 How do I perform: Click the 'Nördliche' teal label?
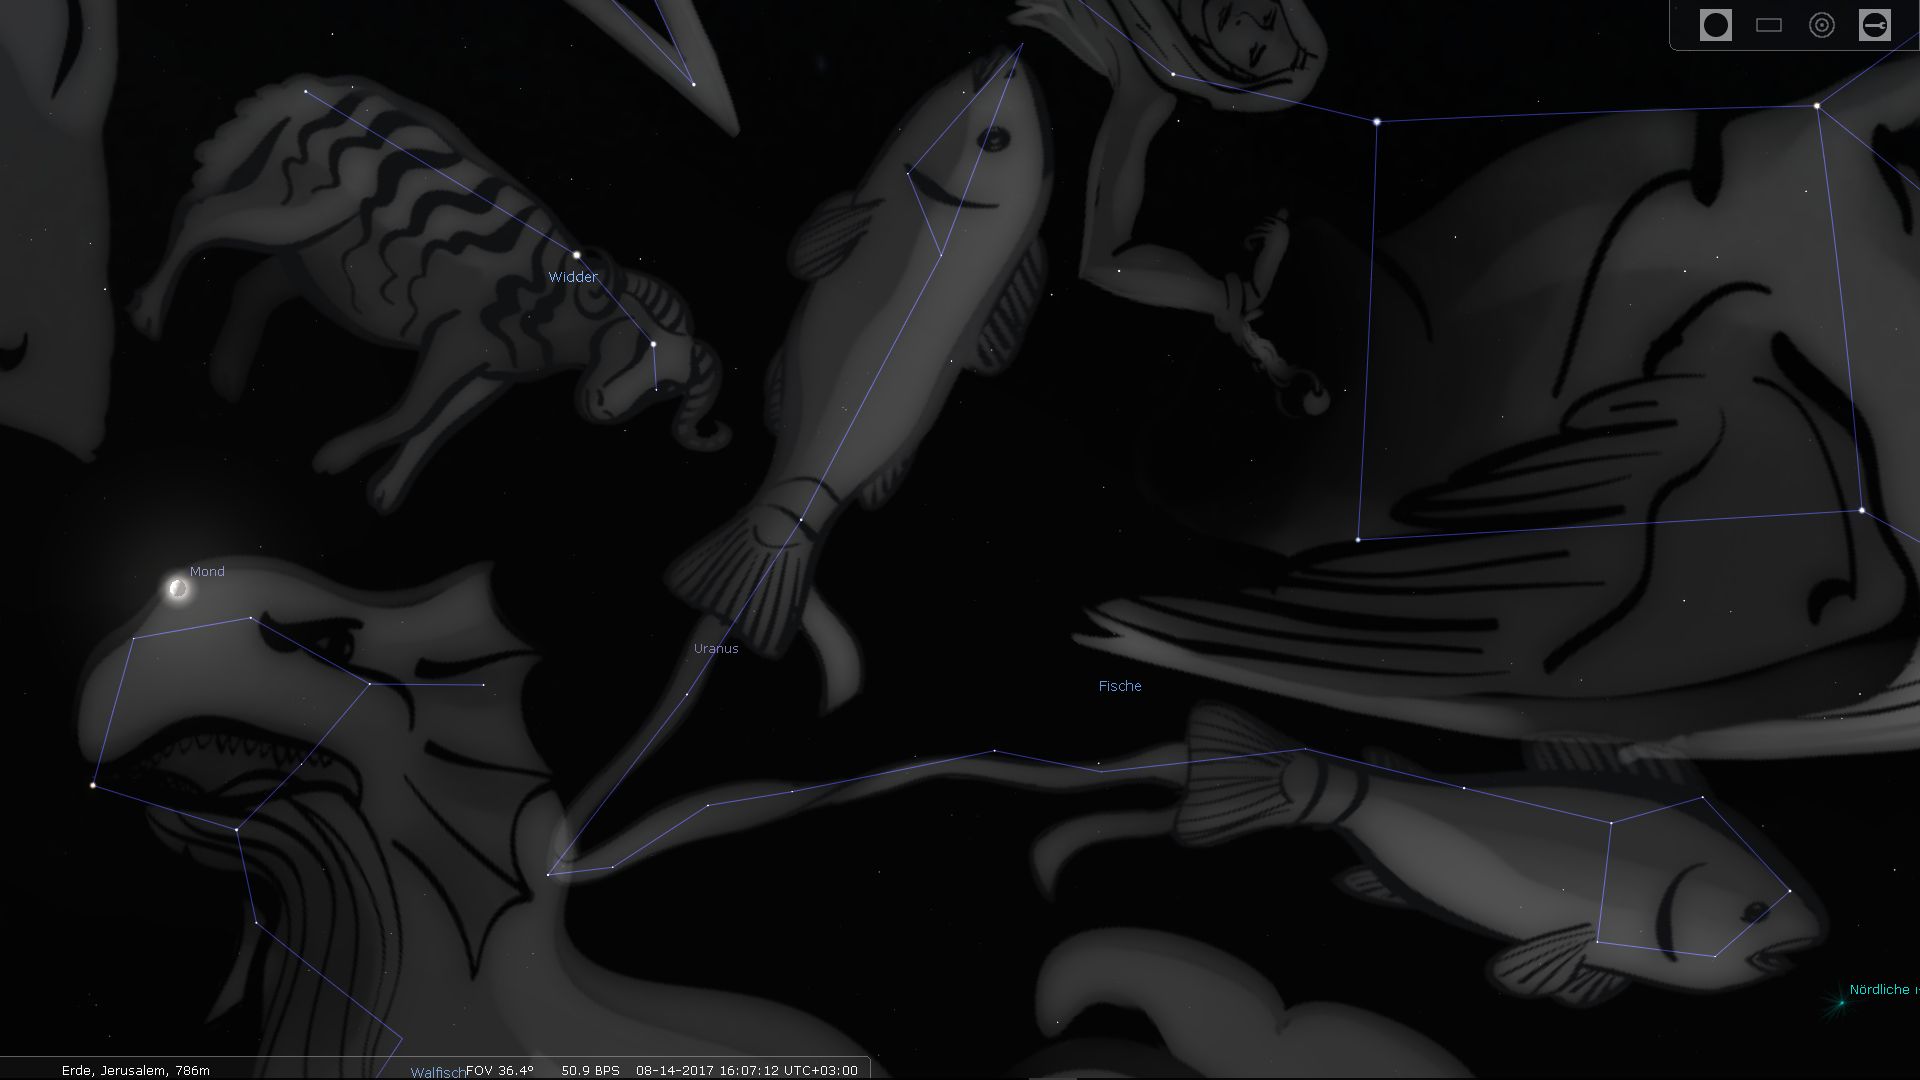pos(1880,989)
